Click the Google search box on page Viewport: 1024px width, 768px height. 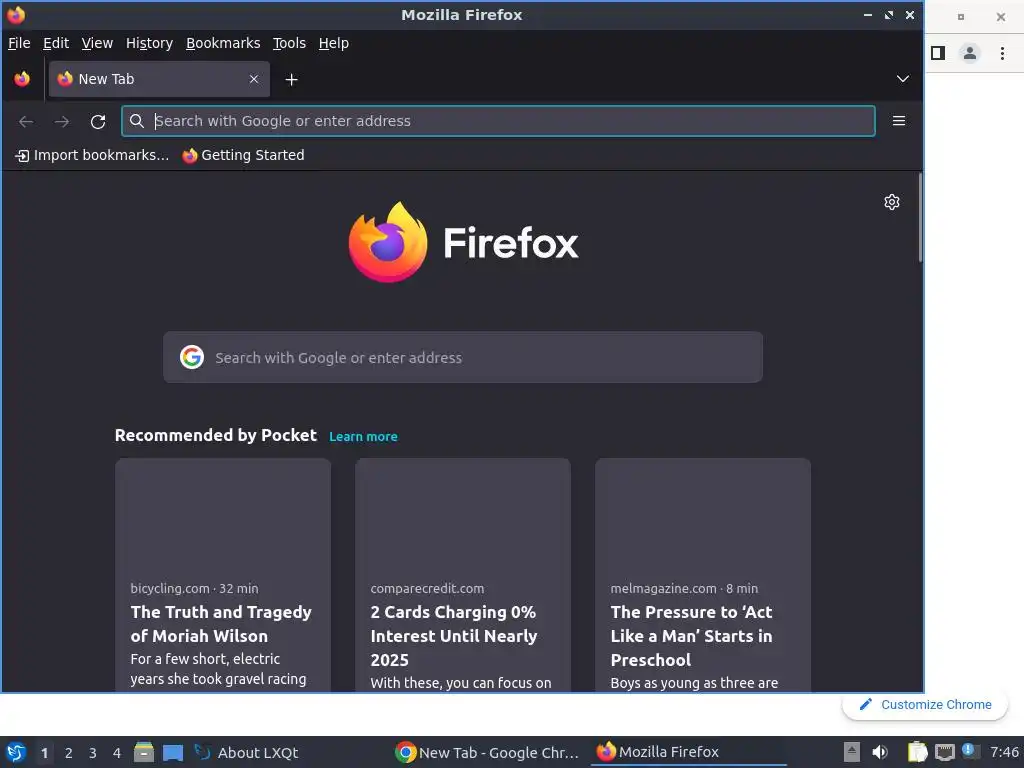click(x=463, y=357)
